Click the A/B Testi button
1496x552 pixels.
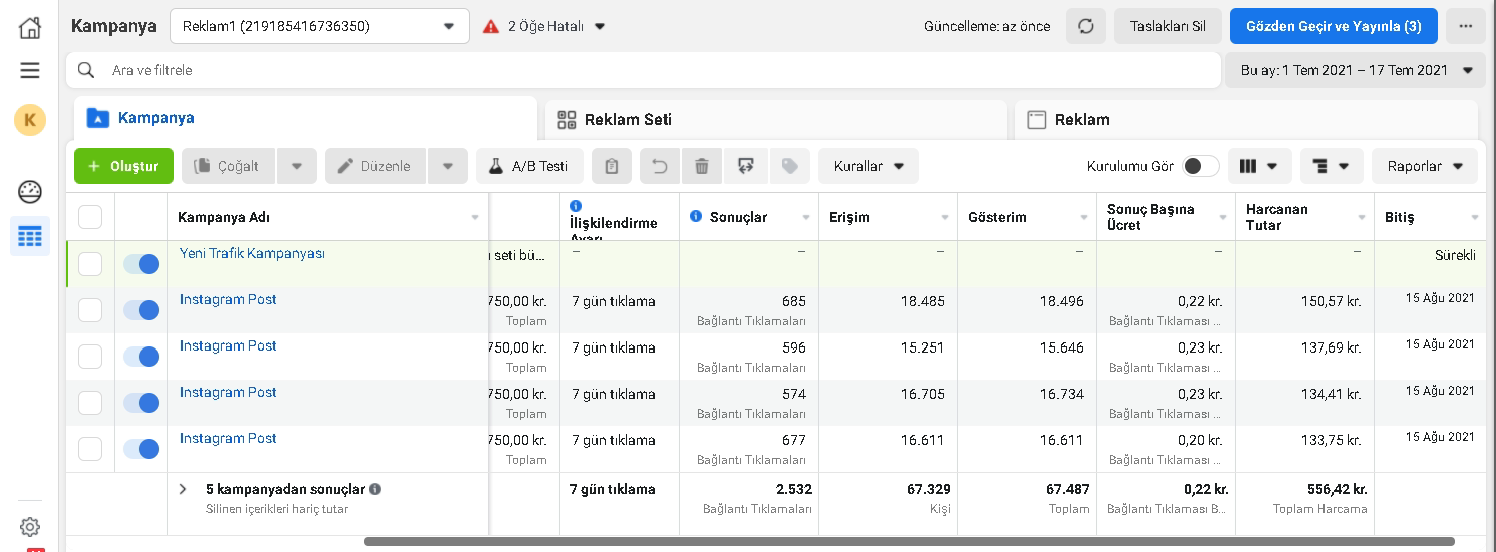(x=530, y=166)
